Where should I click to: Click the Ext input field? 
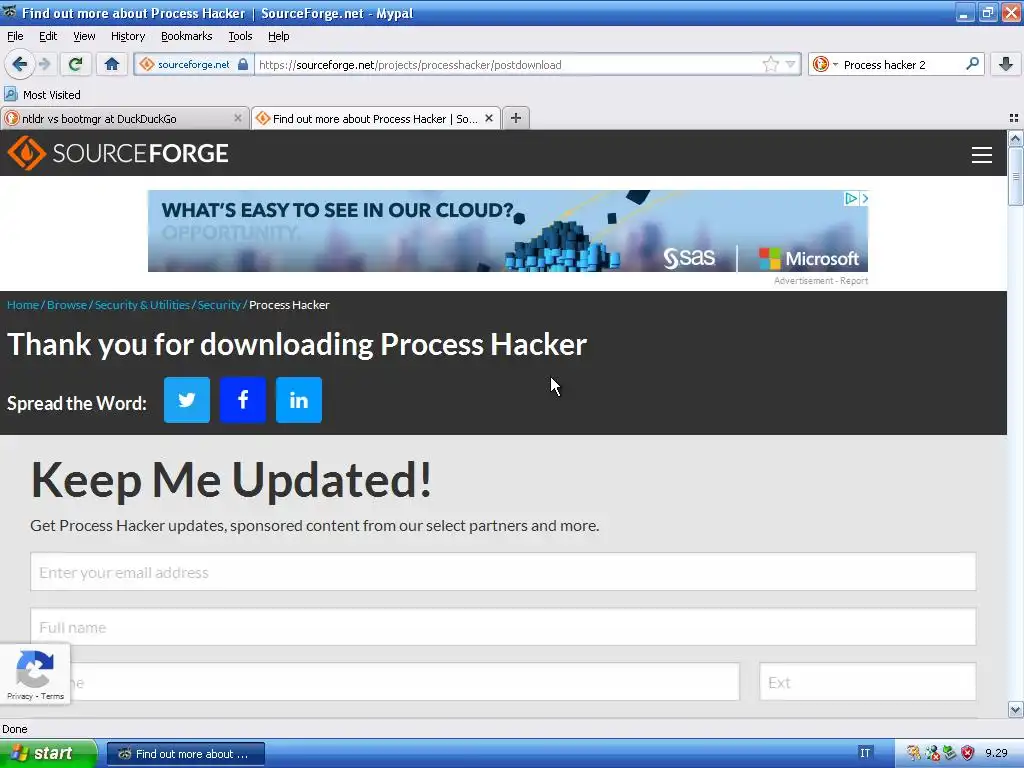[868, 682]
